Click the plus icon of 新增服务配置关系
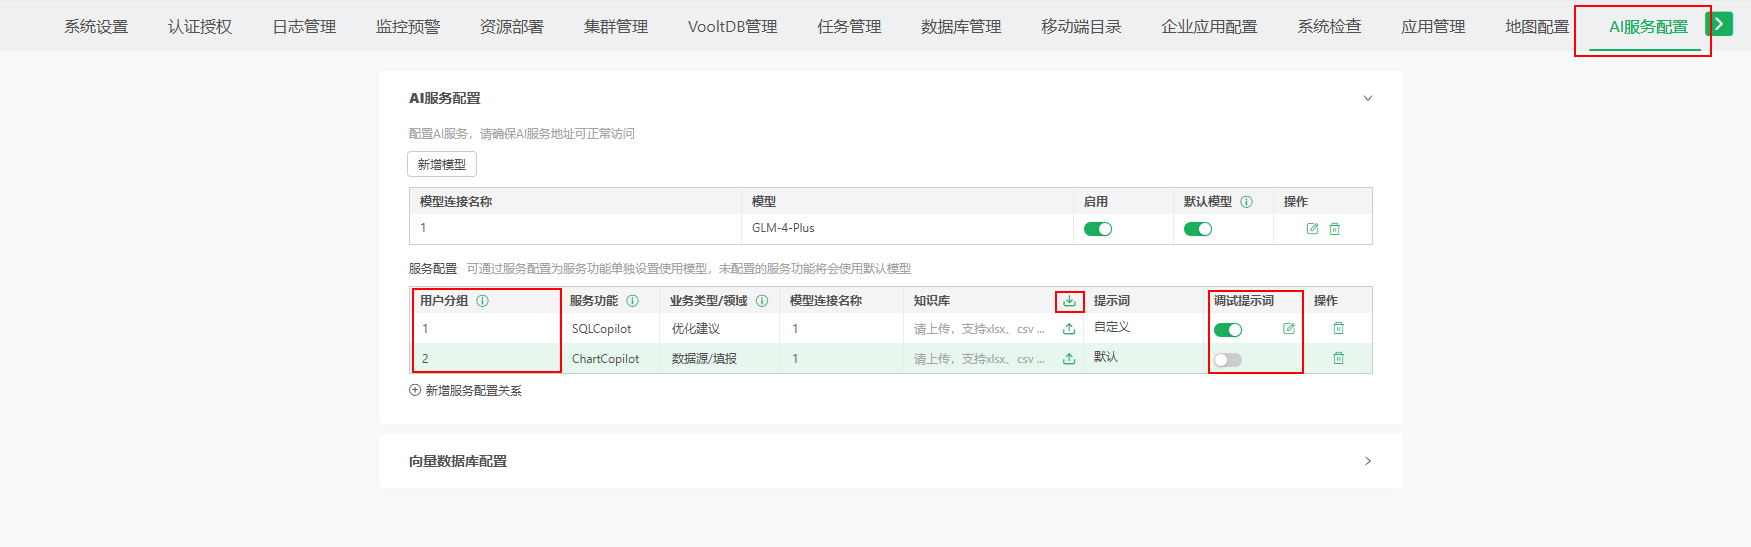Image resolution: width=1751 pixels, height=547 pixels. click(415, 391)
